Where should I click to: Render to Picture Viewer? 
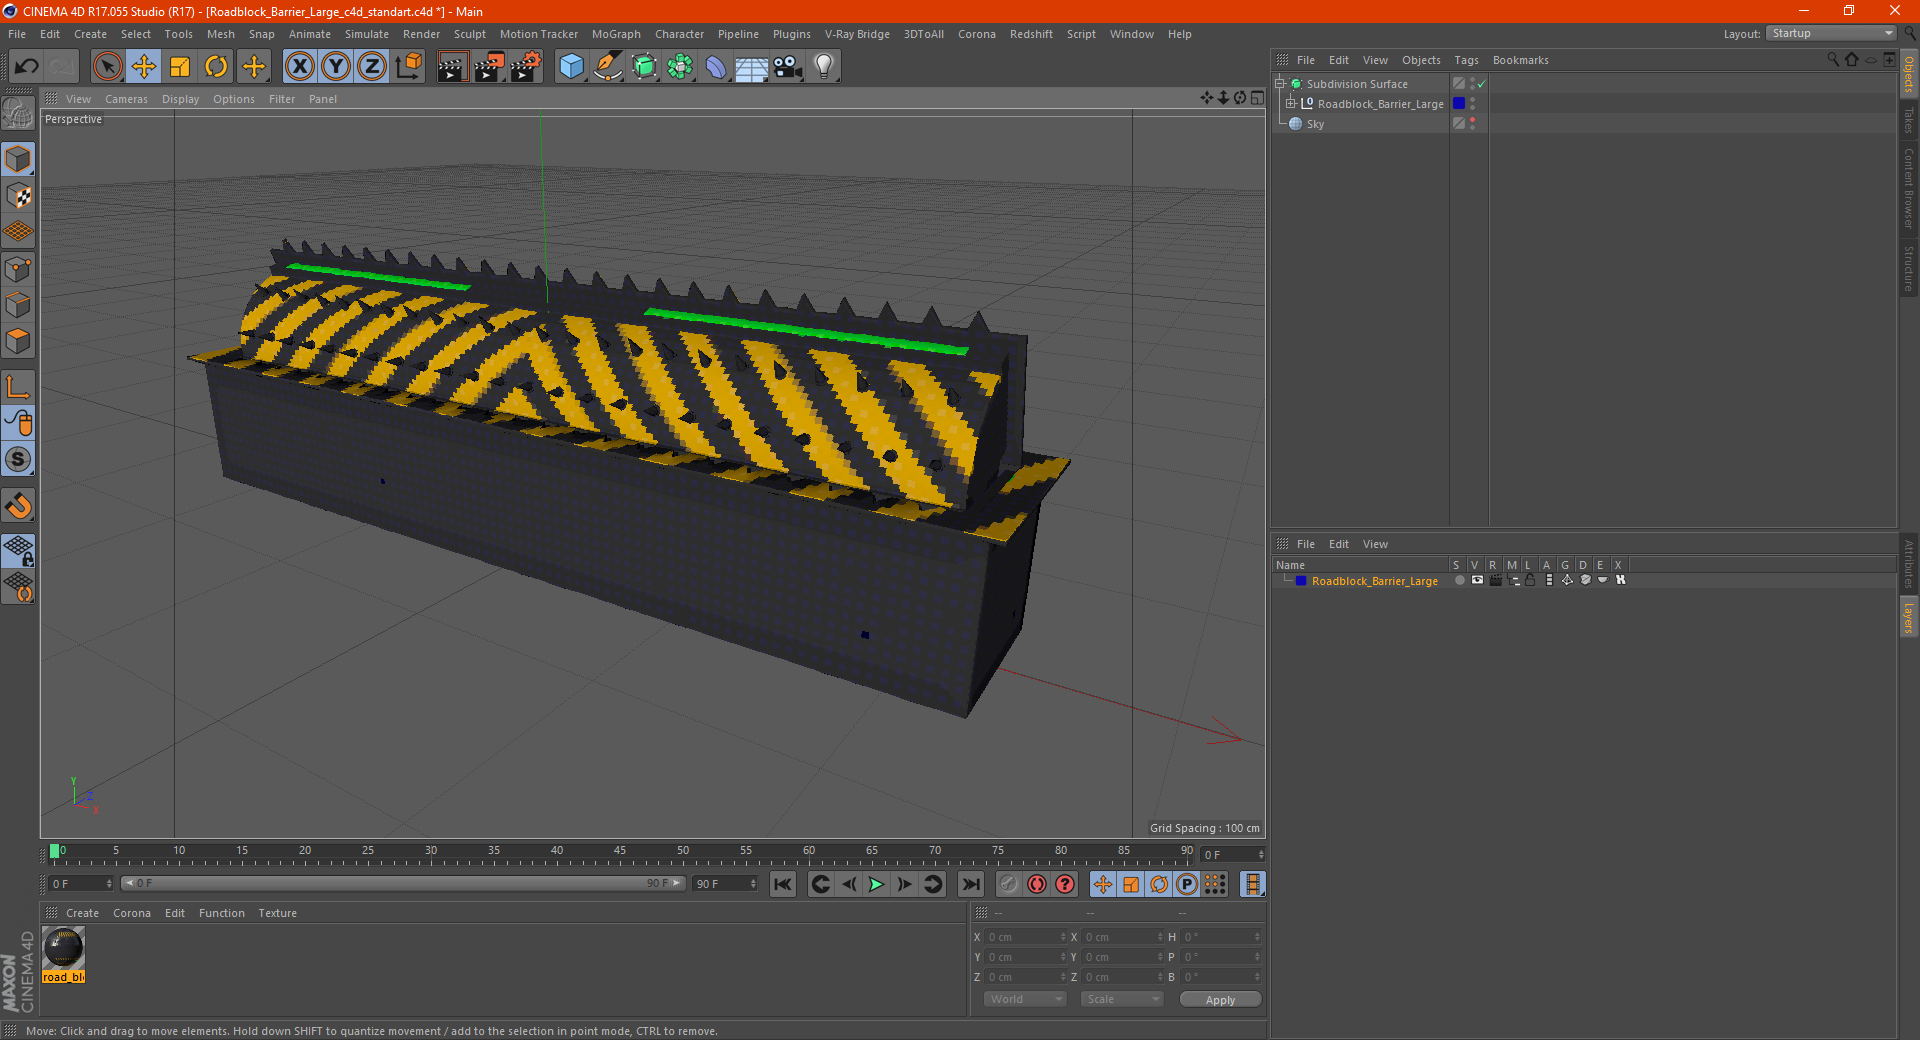tap(489, 67)
